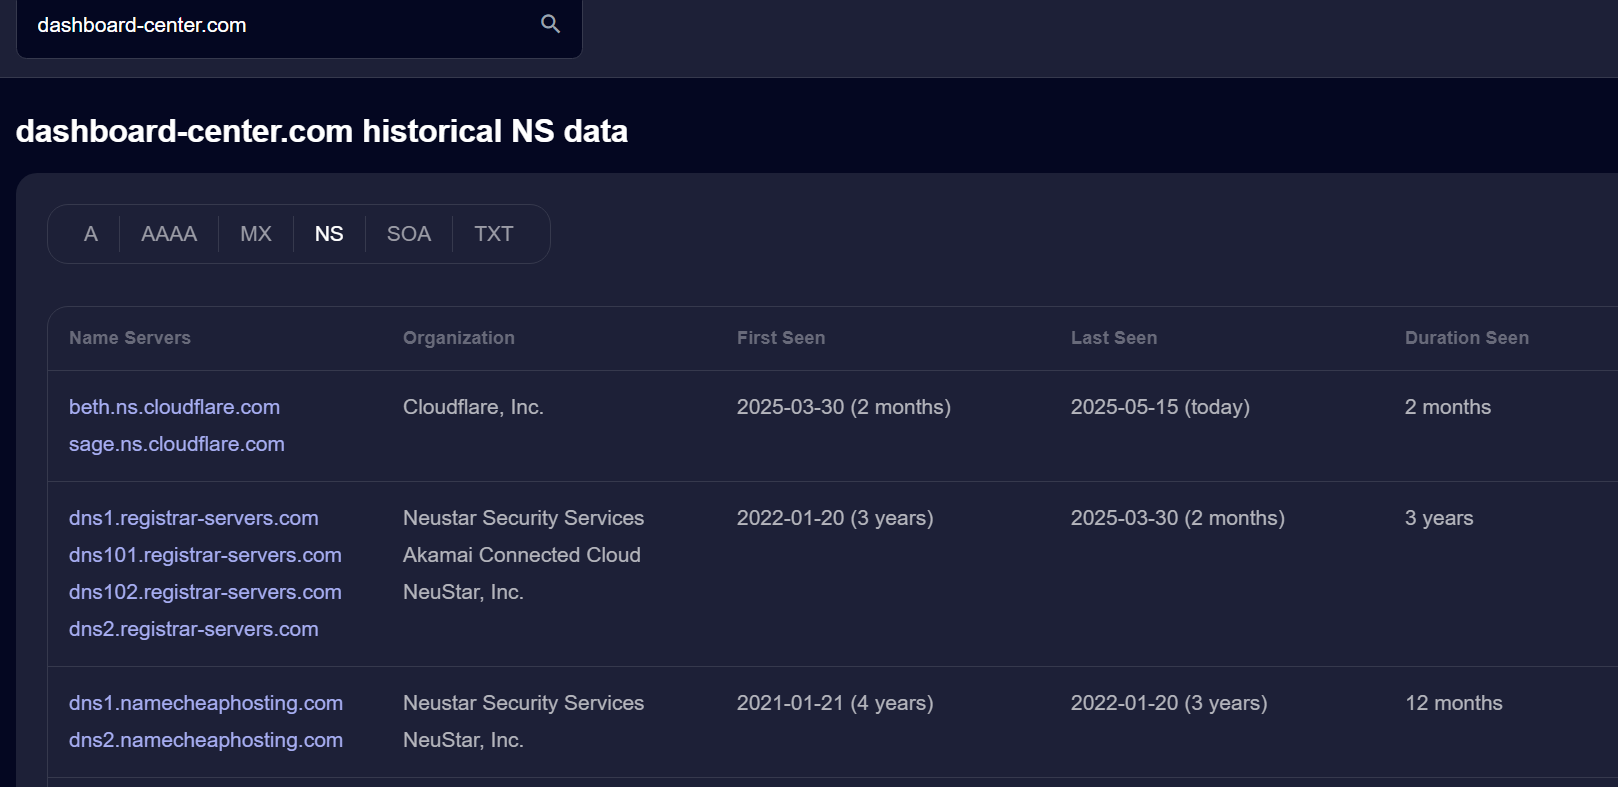
Task: Click the search magnifier icon
Action: coord(550,24)
